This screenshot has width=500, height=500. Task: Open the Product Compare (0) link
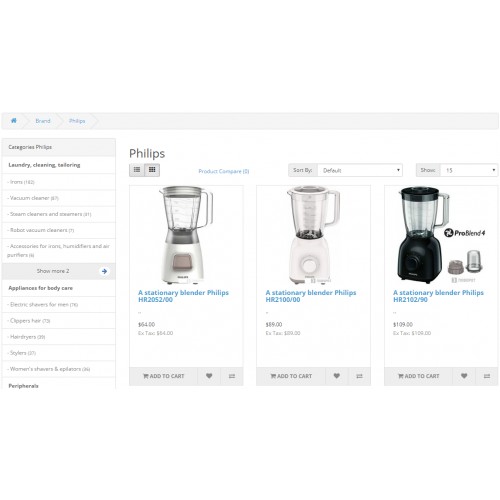click(x=224, y=171)
